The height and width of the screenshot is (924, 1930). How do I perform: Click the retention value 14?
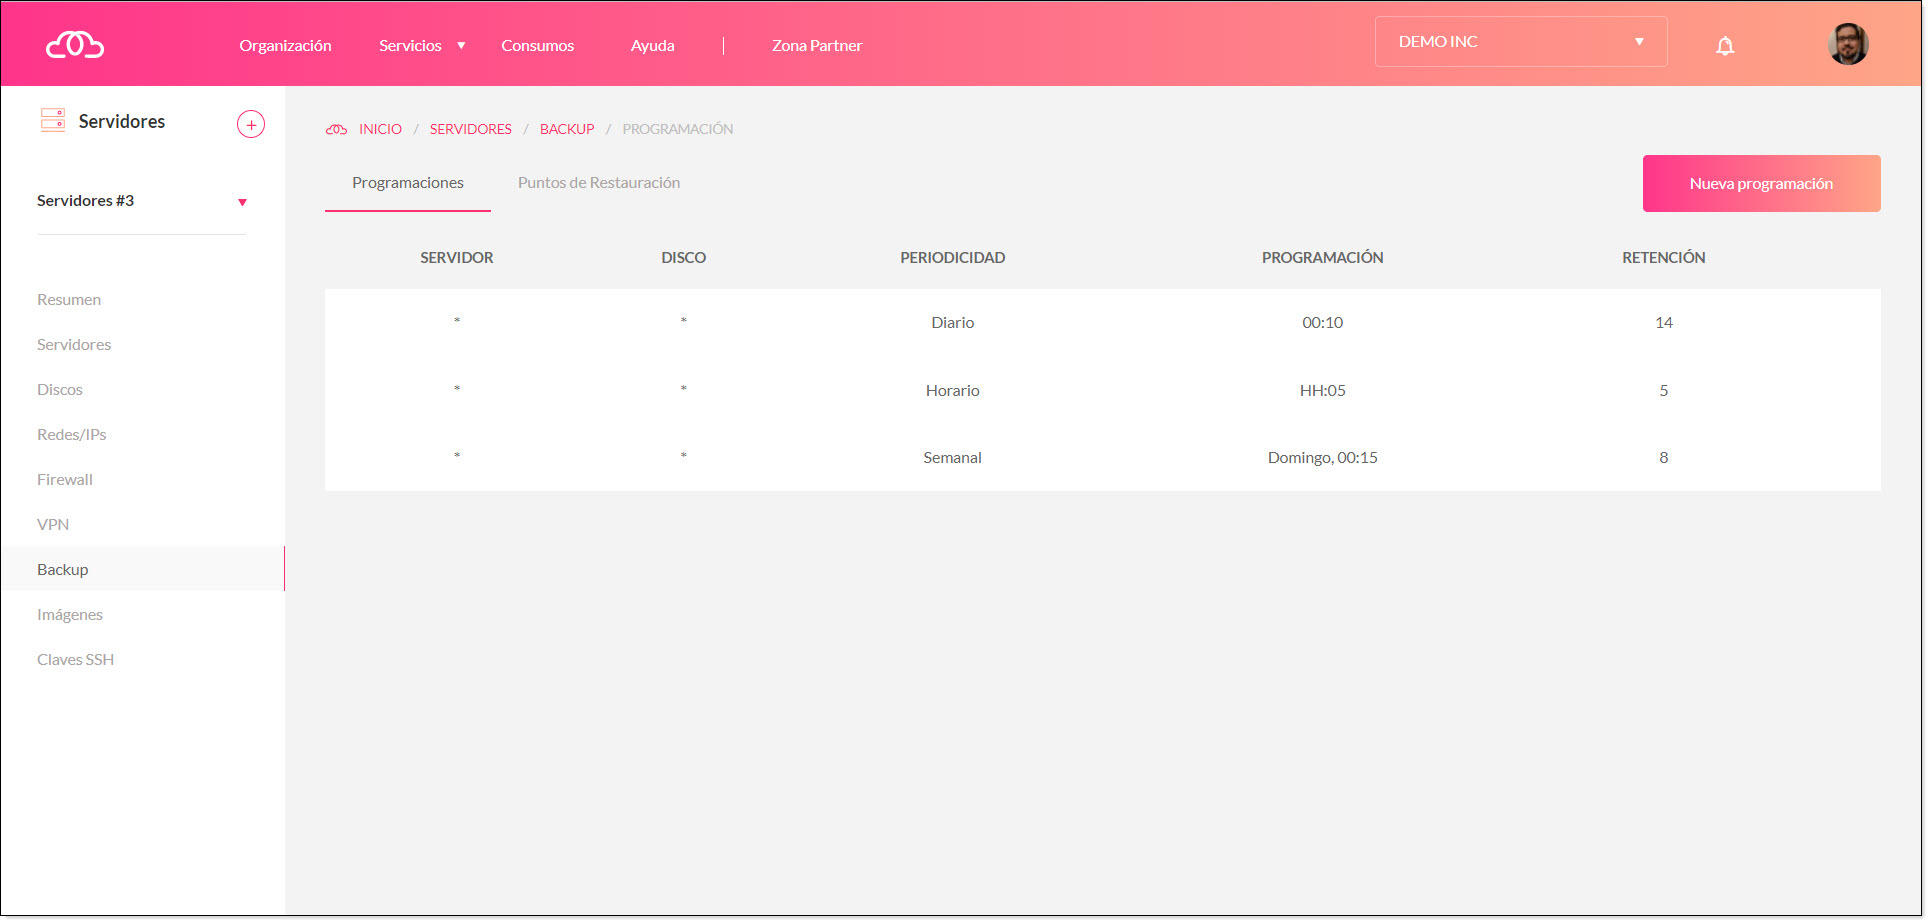(1664, 323)
